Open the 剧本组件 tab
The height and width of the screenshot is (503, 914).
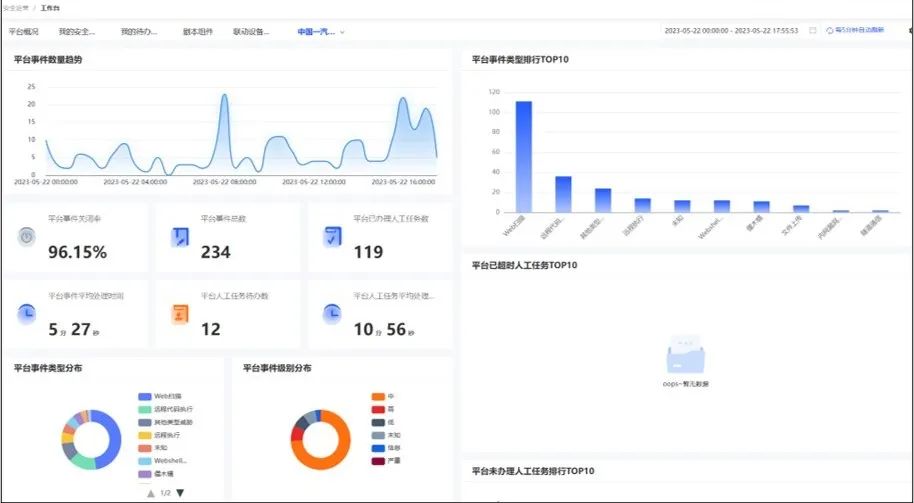pos(196,32)
